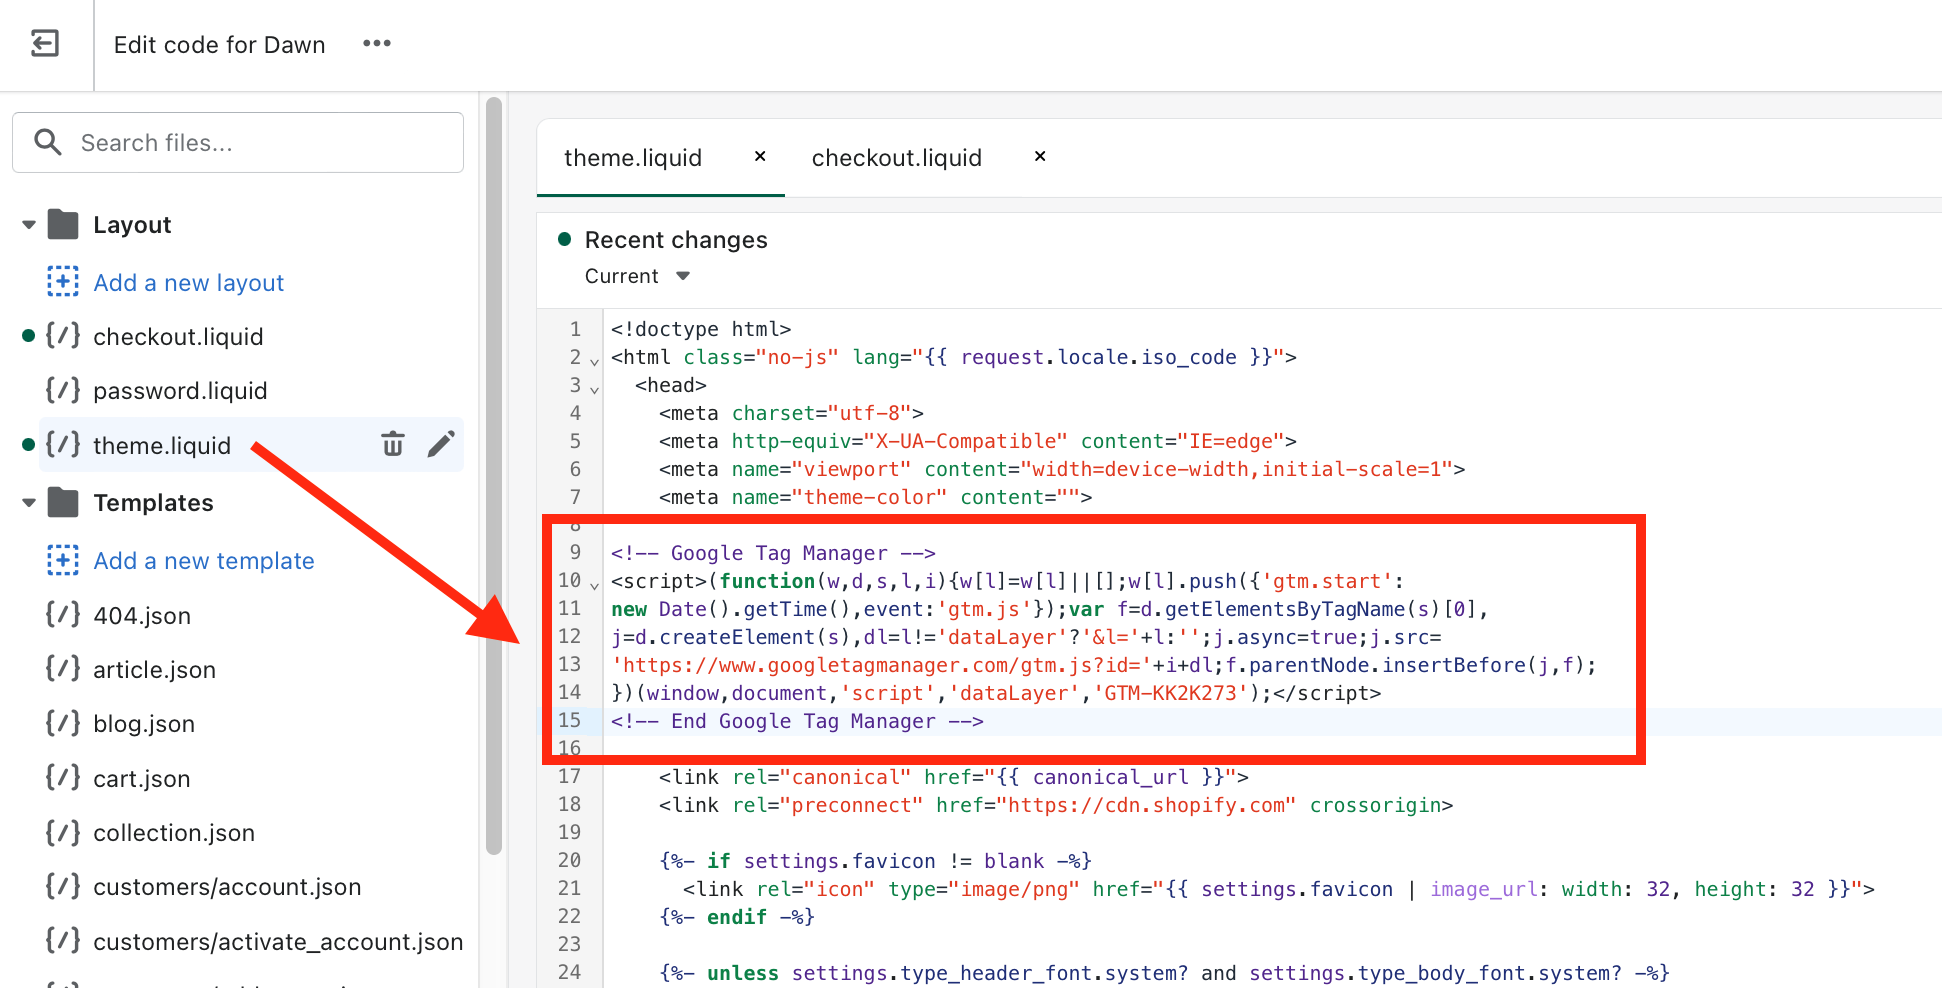The height and width of the screenshot is (988, 1942).
Task: Open the Current version dropdown
Action: 637,276
